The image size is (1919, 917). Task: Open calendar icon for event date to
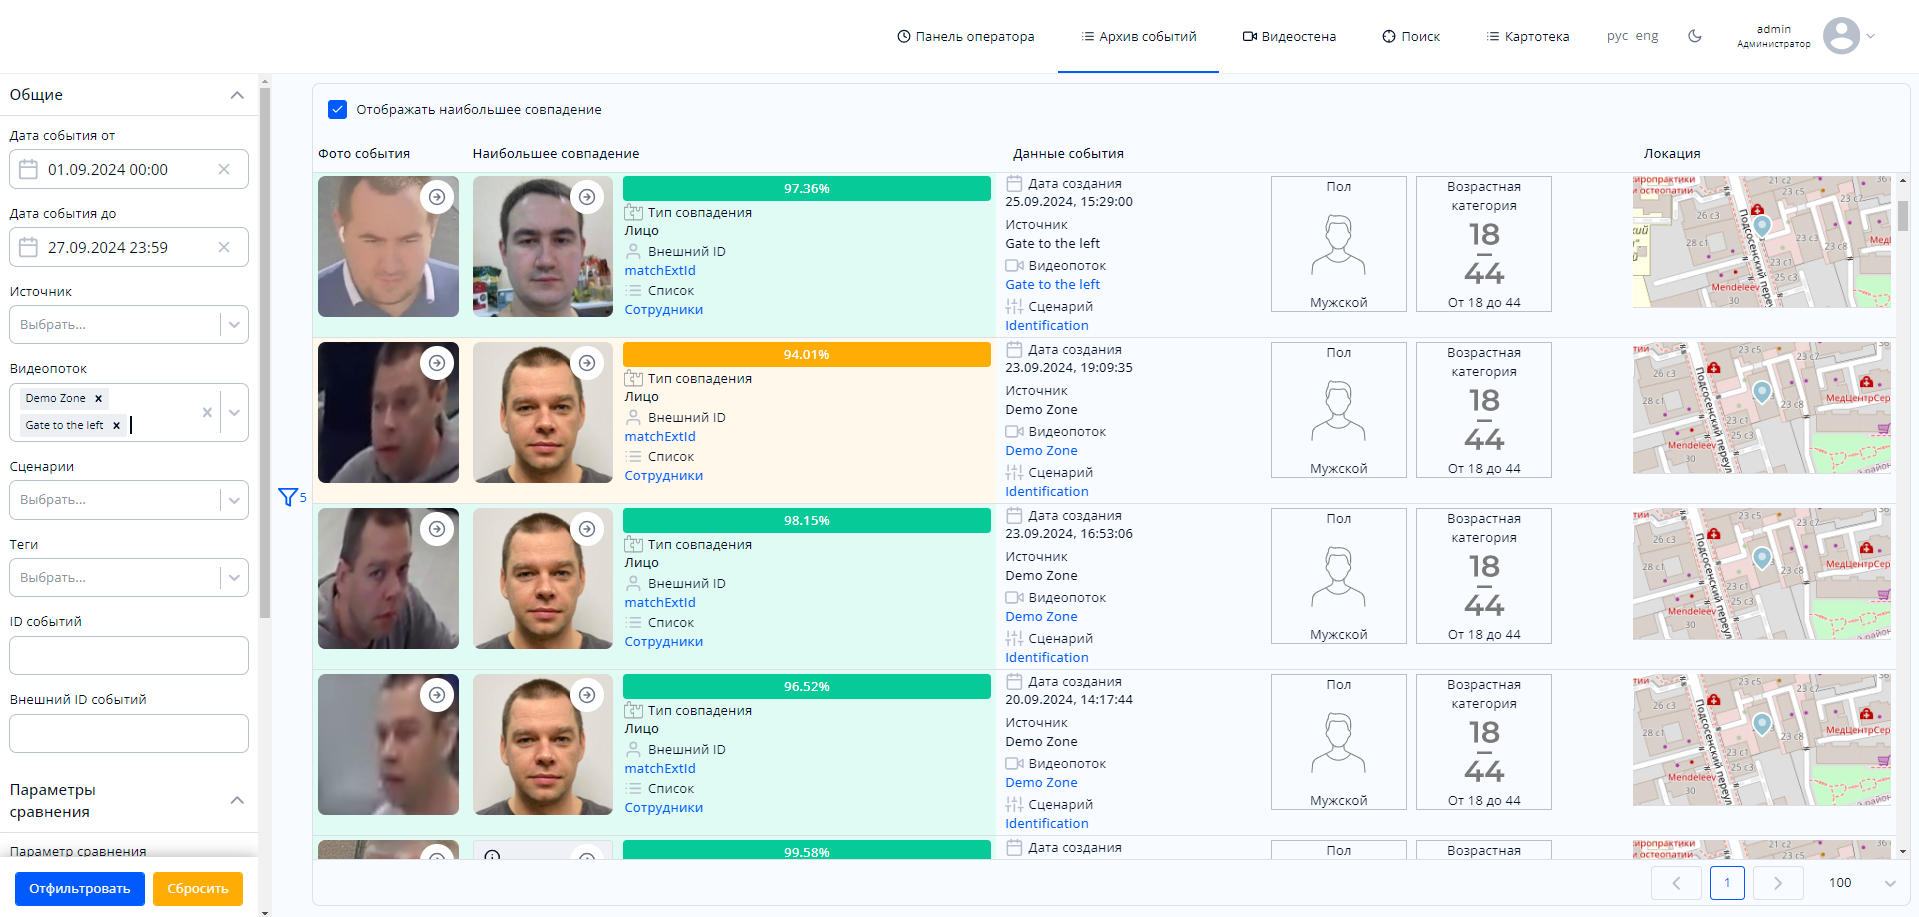click(x=29, y=247)
